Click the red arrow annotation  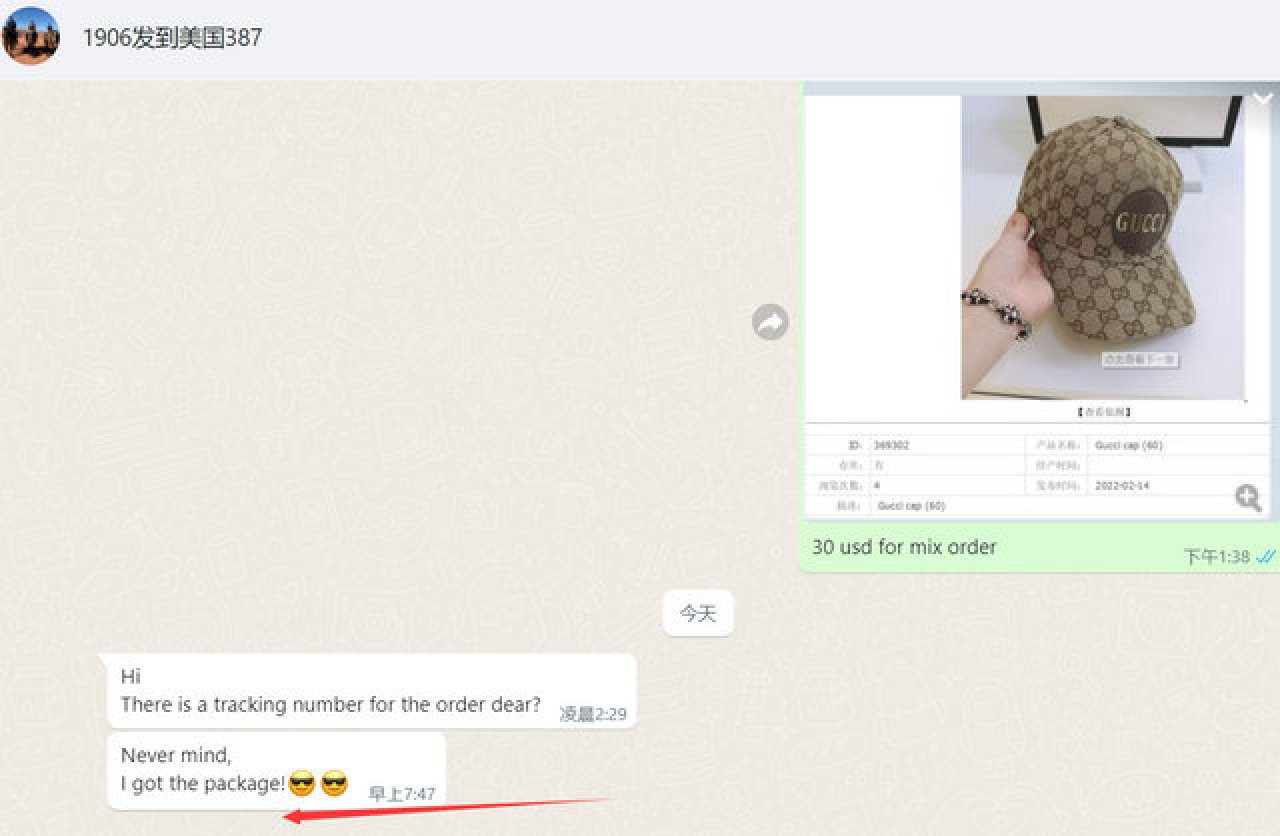[x=448, y=808]
